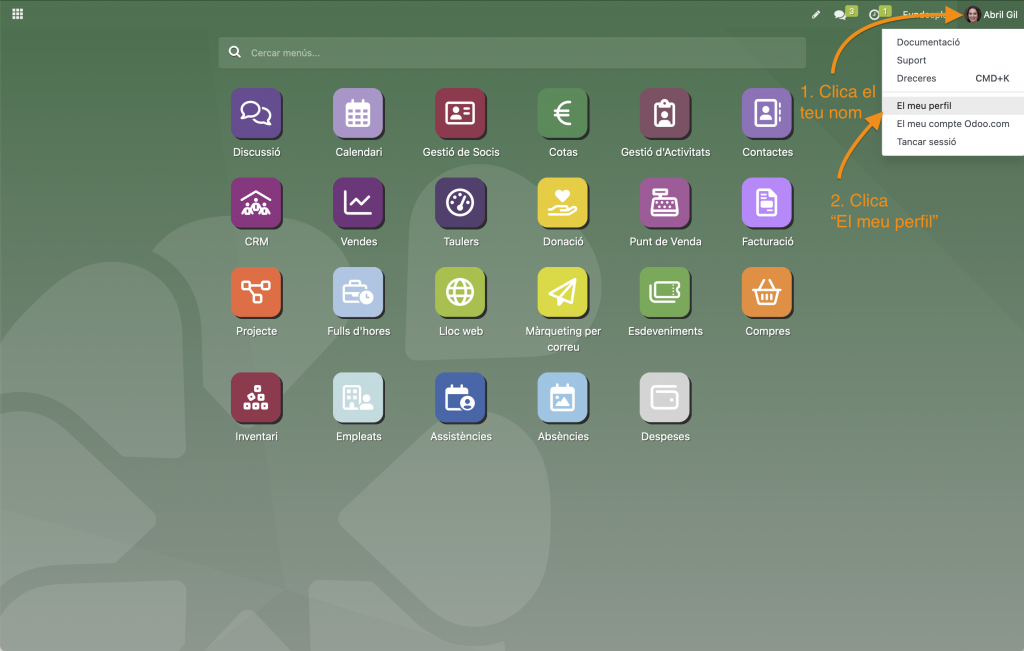The image size is (1024, 651).
Task: Launch the Inventari app
Action: pos(256,398)
